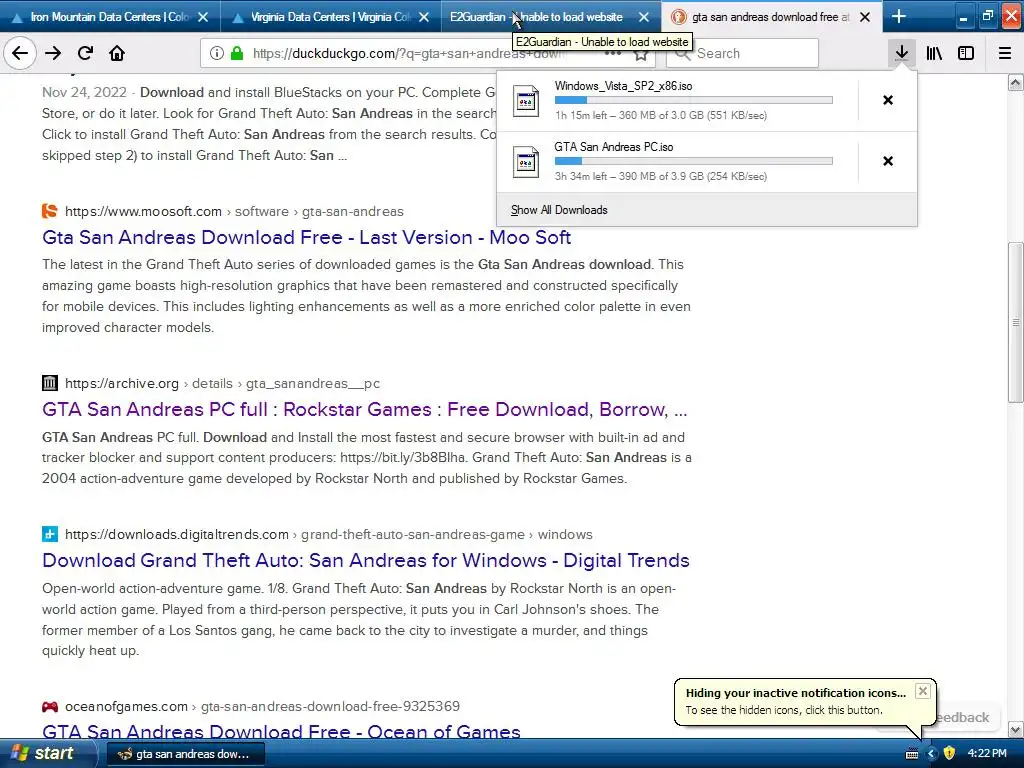Click Moo Soft site favicon

50,211
